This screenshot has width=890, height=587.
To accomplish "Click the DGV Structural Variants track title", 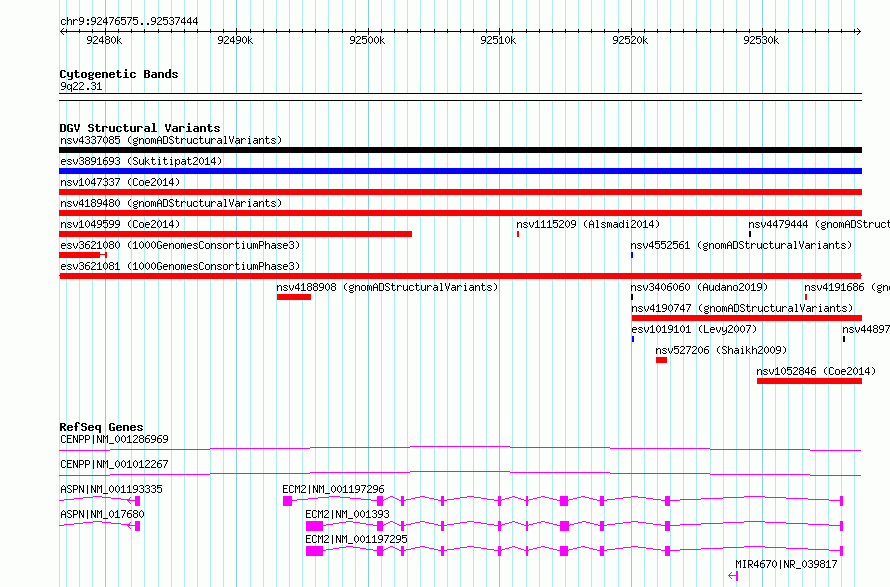I will [x=140, y=128].
